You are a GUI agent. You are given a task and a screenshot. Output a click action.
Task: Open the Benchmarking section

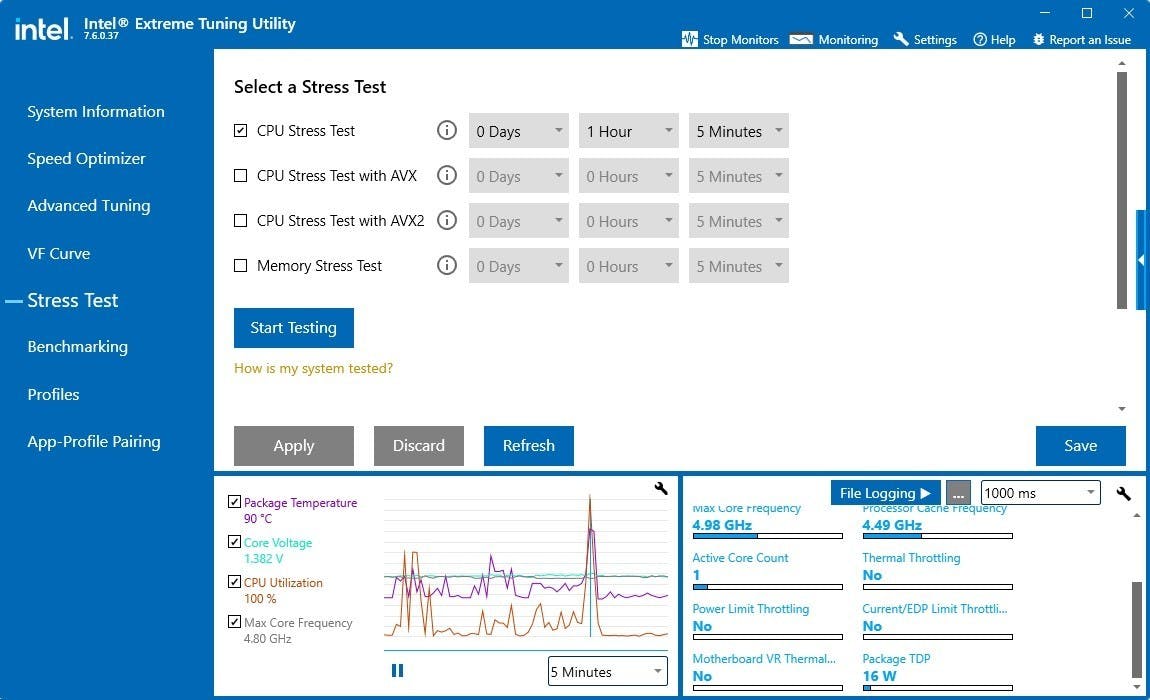pos(78,347)
